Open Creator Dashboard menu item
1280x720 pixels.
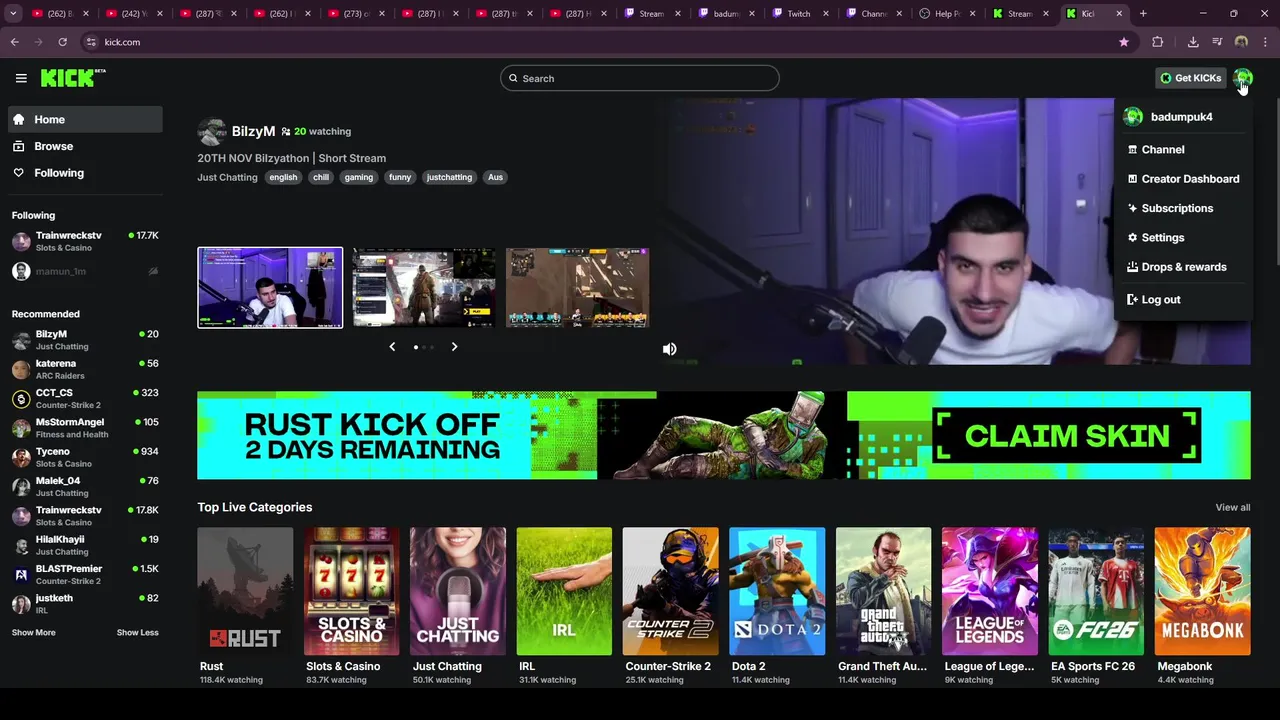pyautogui.click(x=1183, y=179)
